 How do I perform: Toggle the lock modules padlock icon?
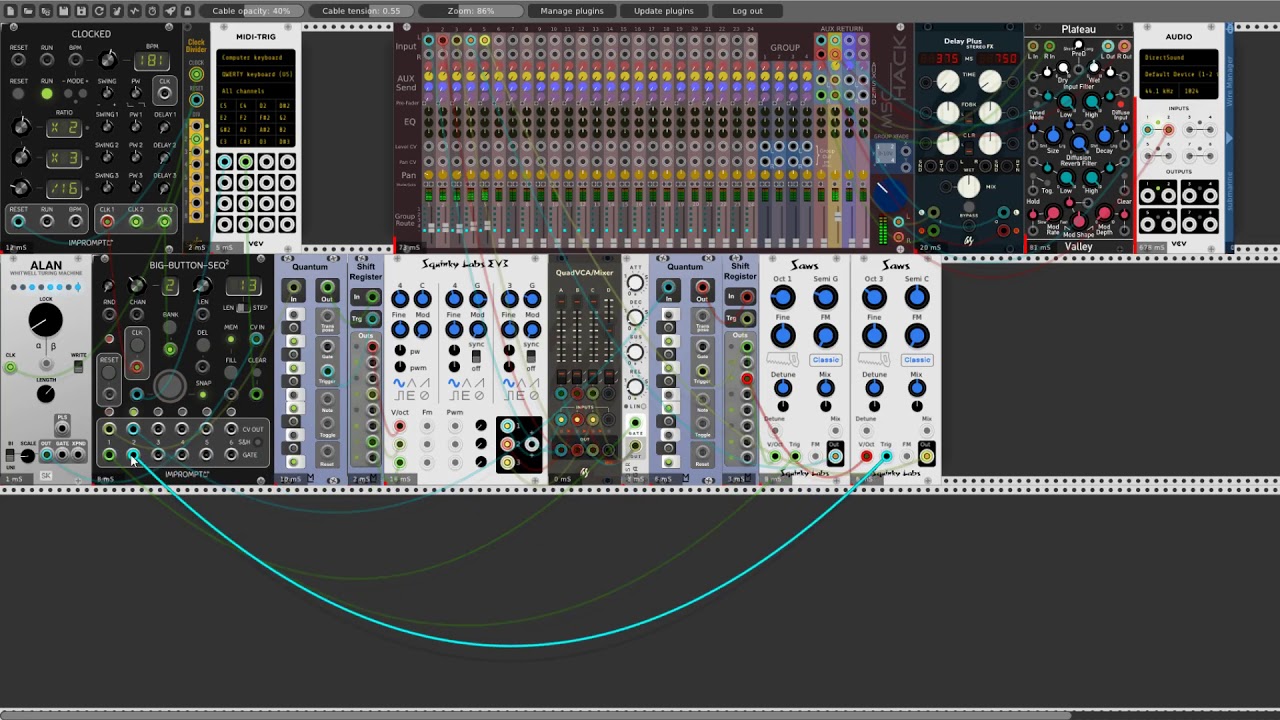coord(188,11)
